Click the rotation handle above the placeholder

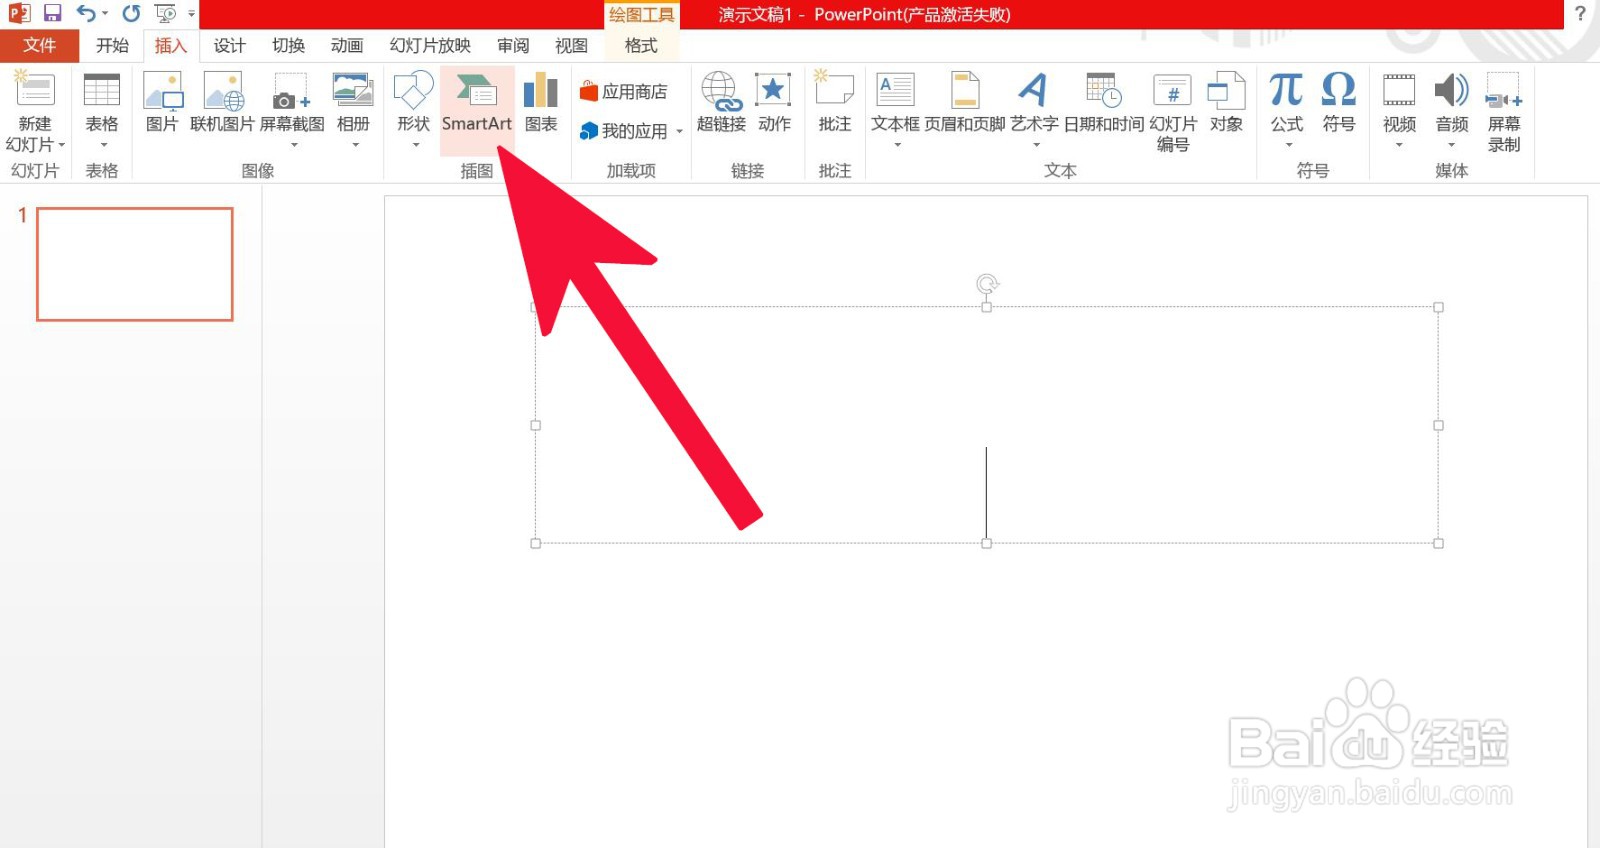click(987, 284)
